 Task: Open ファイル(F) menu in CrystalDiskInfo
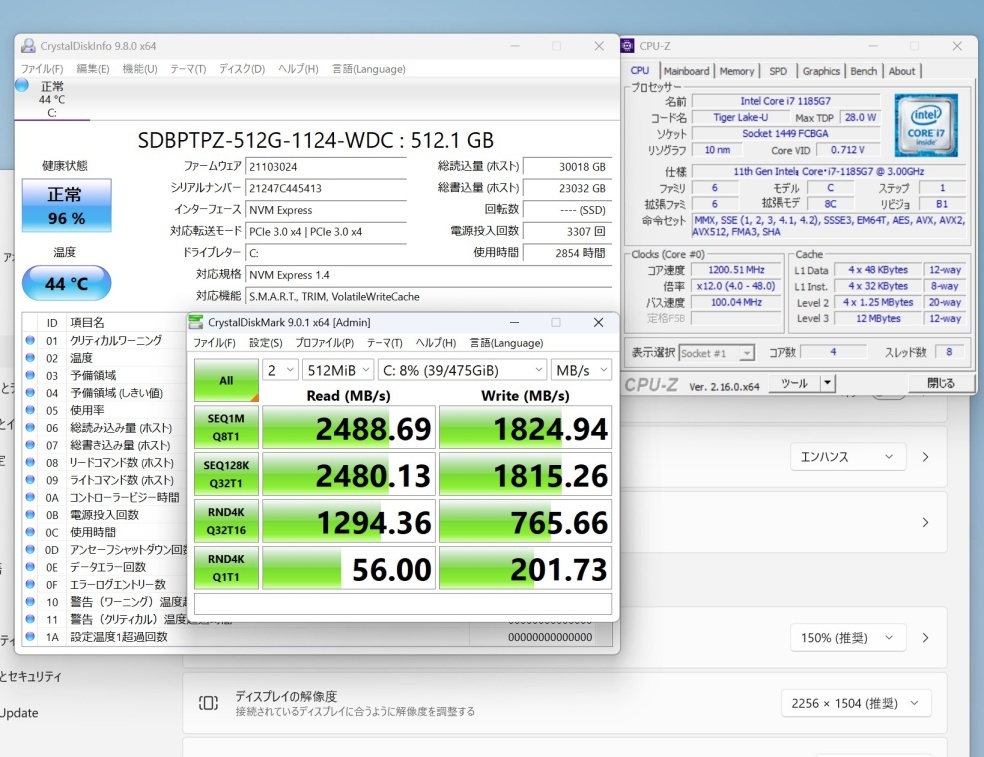[42, 69]
